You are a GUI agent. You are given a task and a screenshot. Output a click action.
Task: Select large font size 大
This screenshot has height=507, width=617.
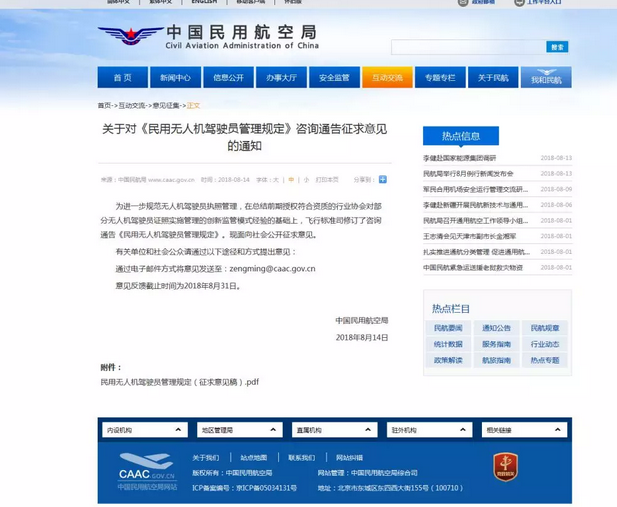tap(275, 180)
